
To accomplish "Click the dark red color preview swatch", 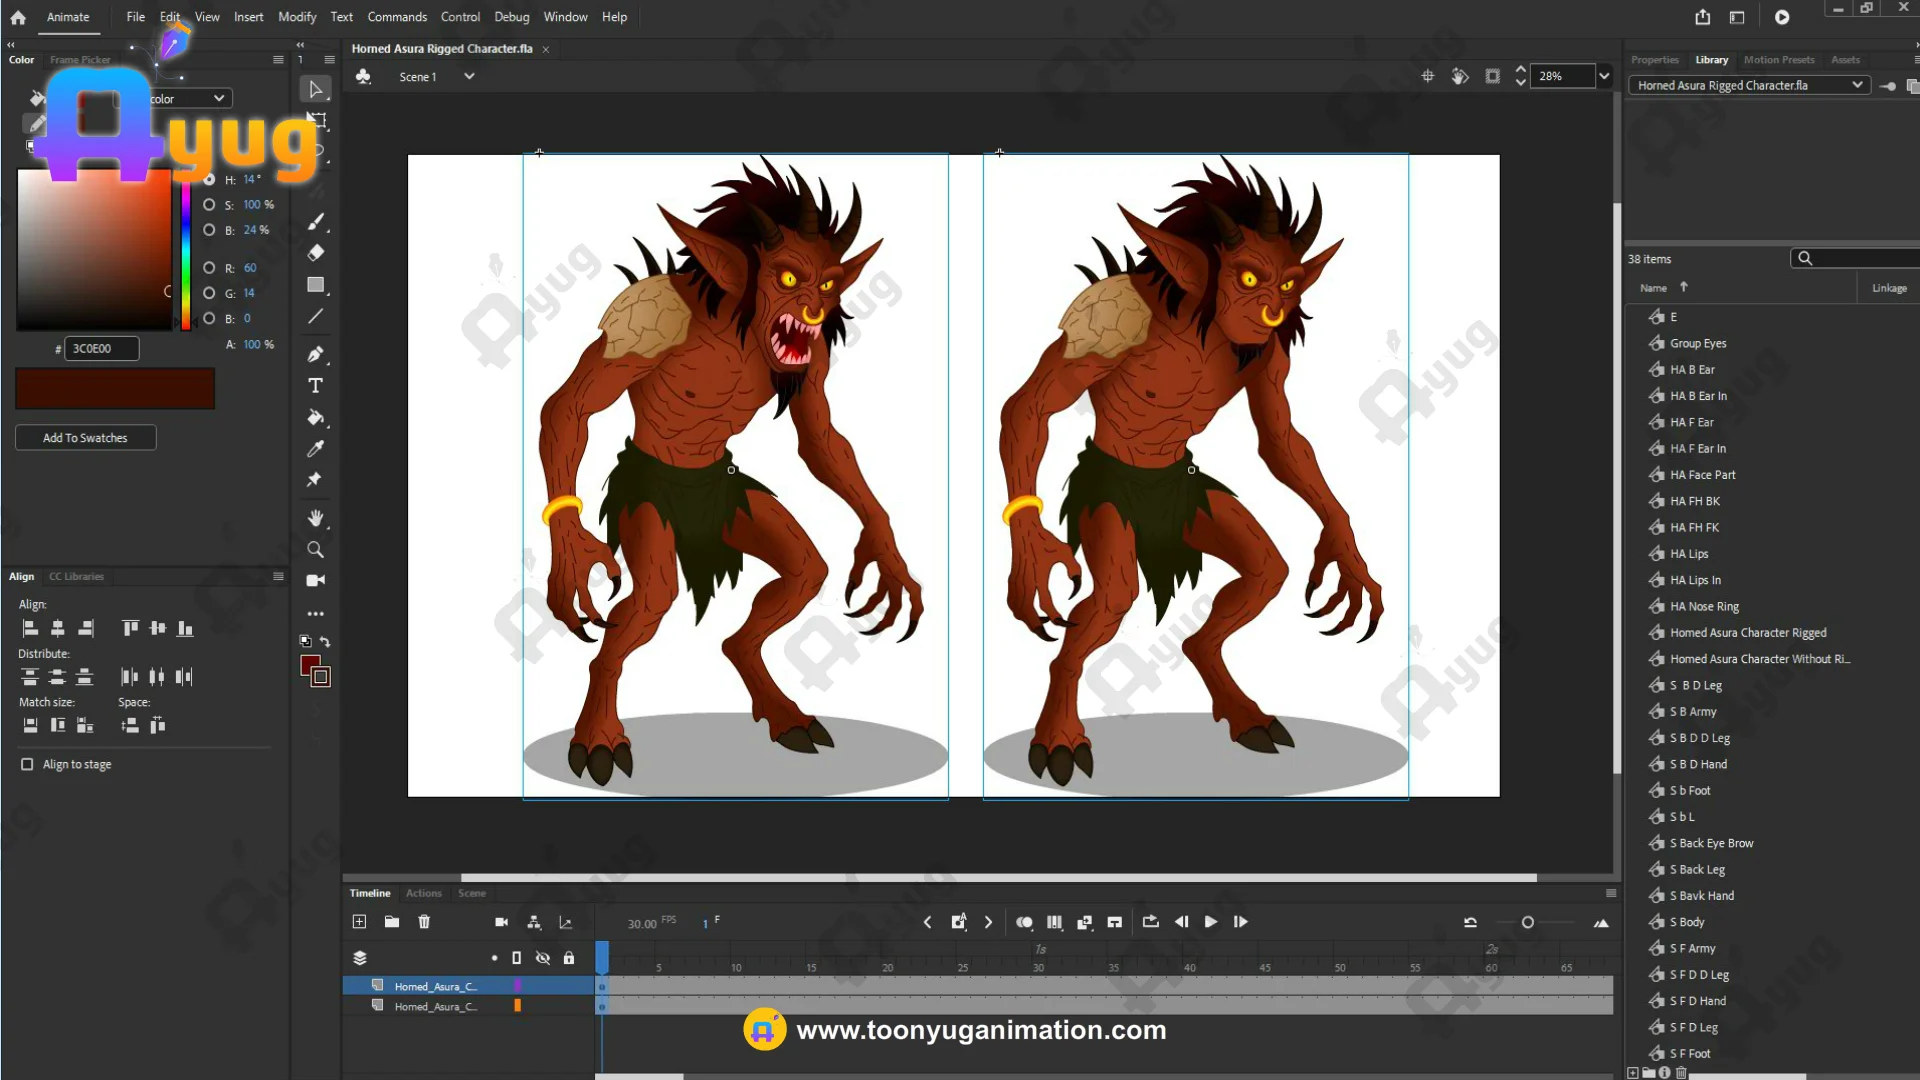I will point(115,388).
